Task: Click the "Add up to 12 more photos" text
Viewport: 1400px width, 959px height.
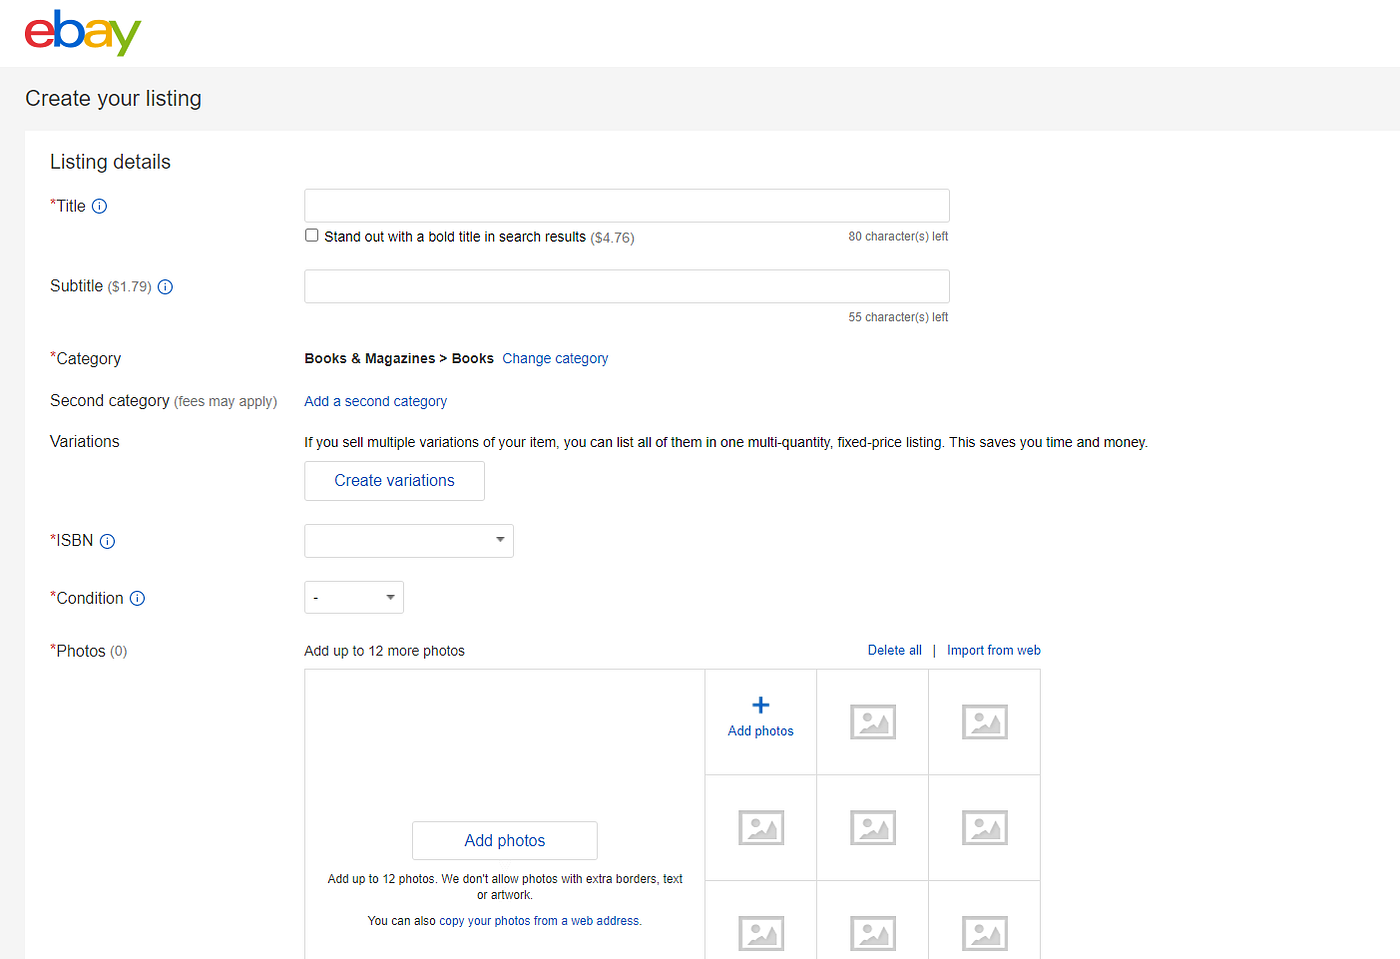Action: click(x=385, y=651)
